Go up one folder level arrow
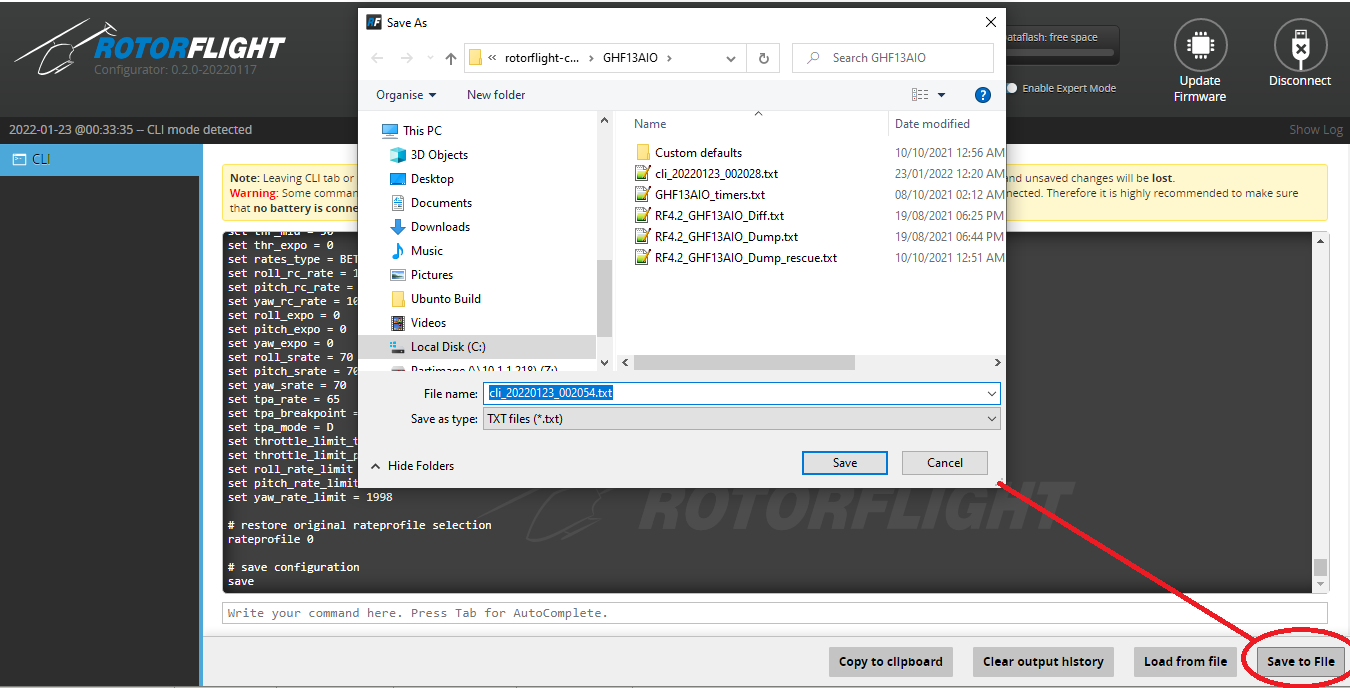The width and height of the screenshot is (1350, 688). click(x=451, y=58)
